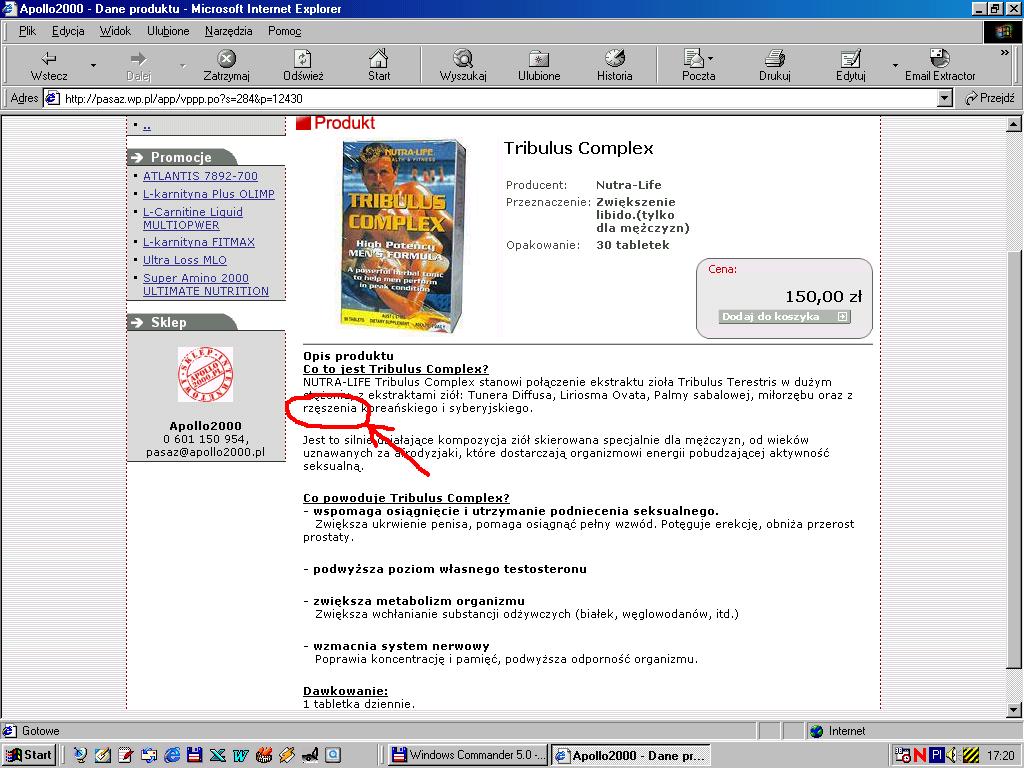Open the Dalej forward history dropdown arrow

(183, 65)
